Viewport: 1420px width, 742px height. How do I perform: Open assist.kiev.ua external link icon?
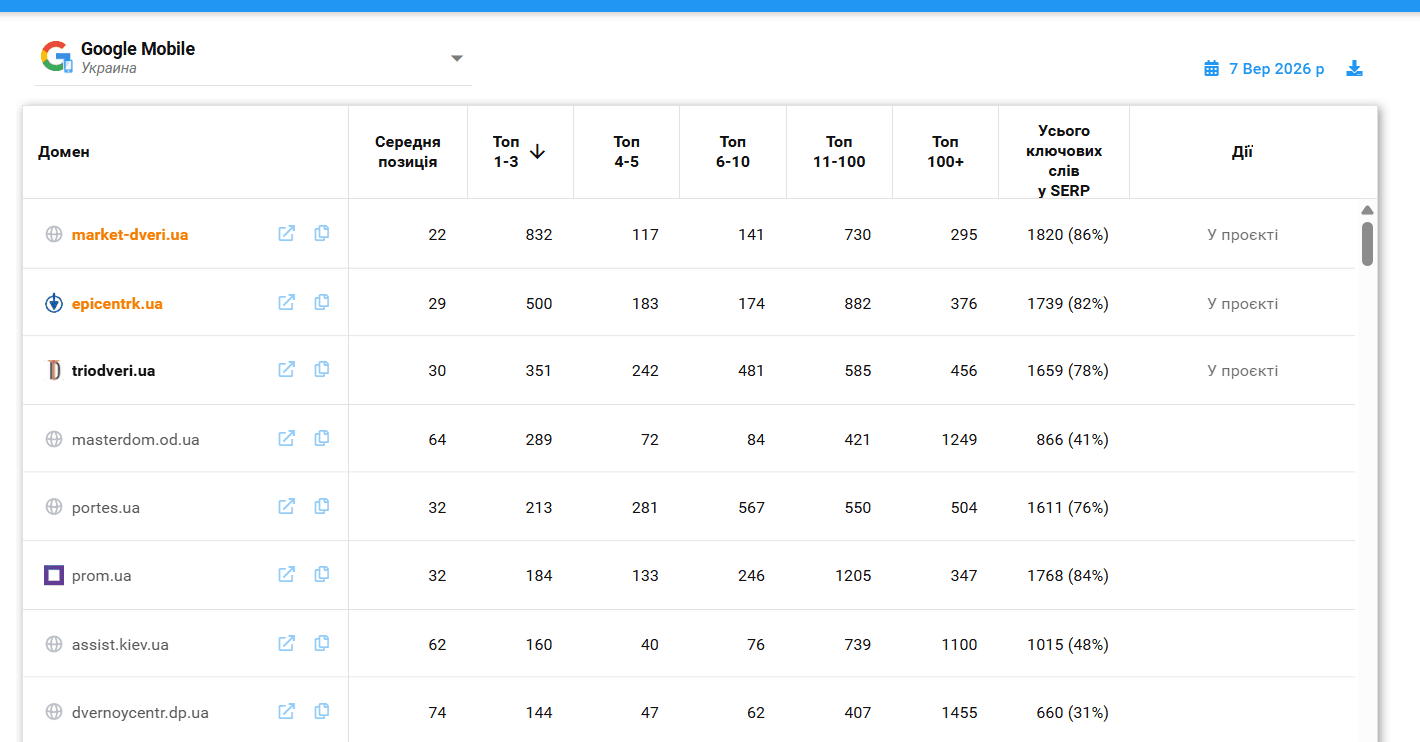click(x=287, y=644)
